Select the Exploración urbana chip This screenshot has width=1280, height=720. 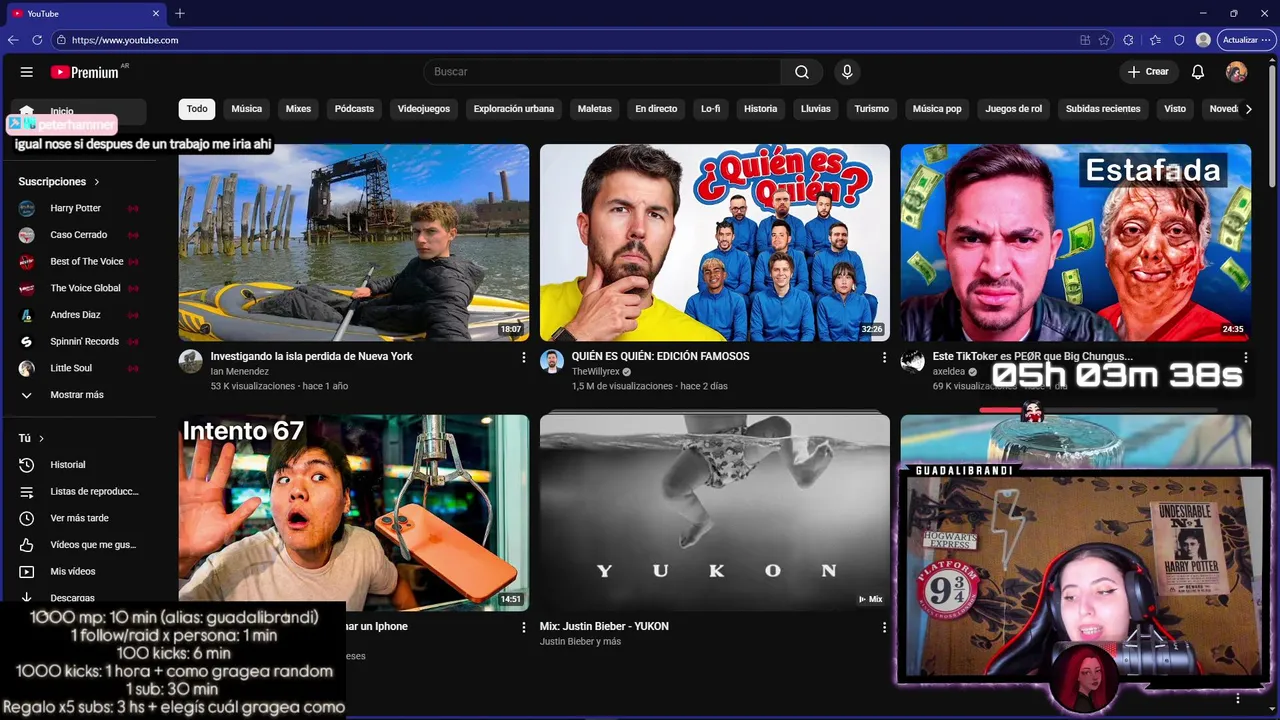point(514,109)
